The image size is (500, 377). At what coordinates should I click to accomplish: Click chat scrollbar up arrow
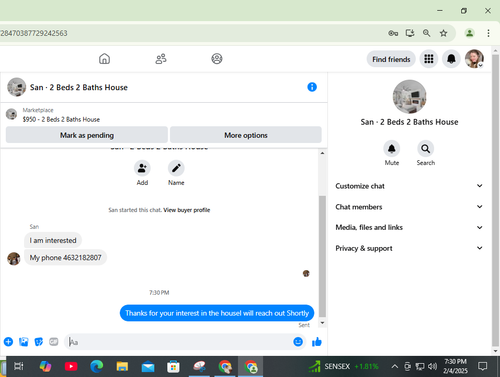tap(322, 153)
